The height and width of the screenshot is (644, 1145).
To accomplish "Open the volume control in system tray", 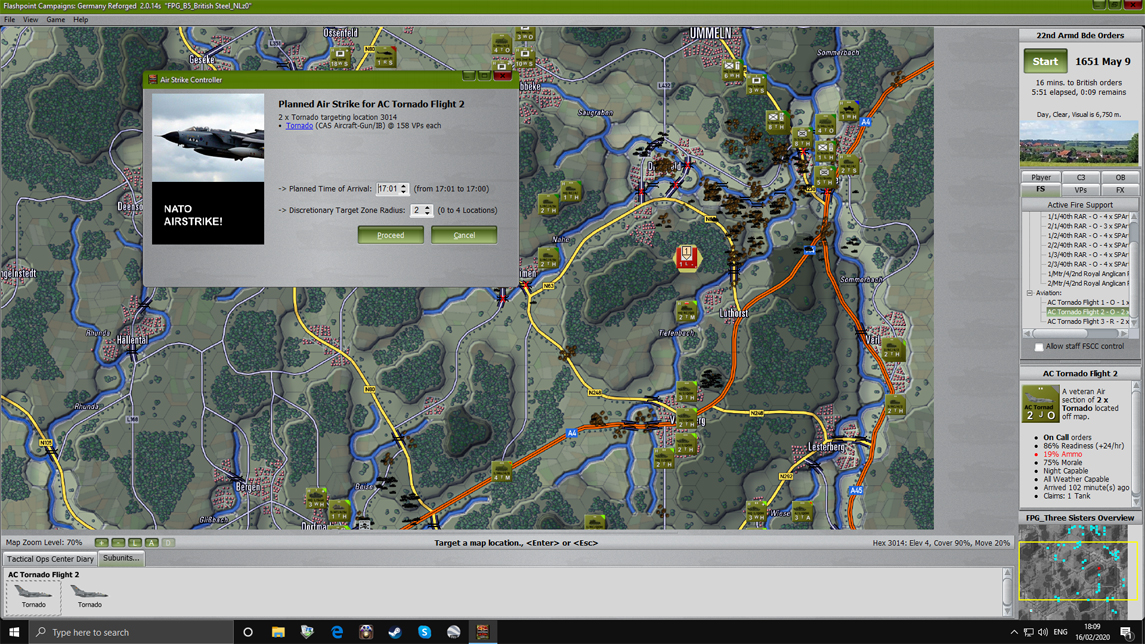I will [1043, 632].
